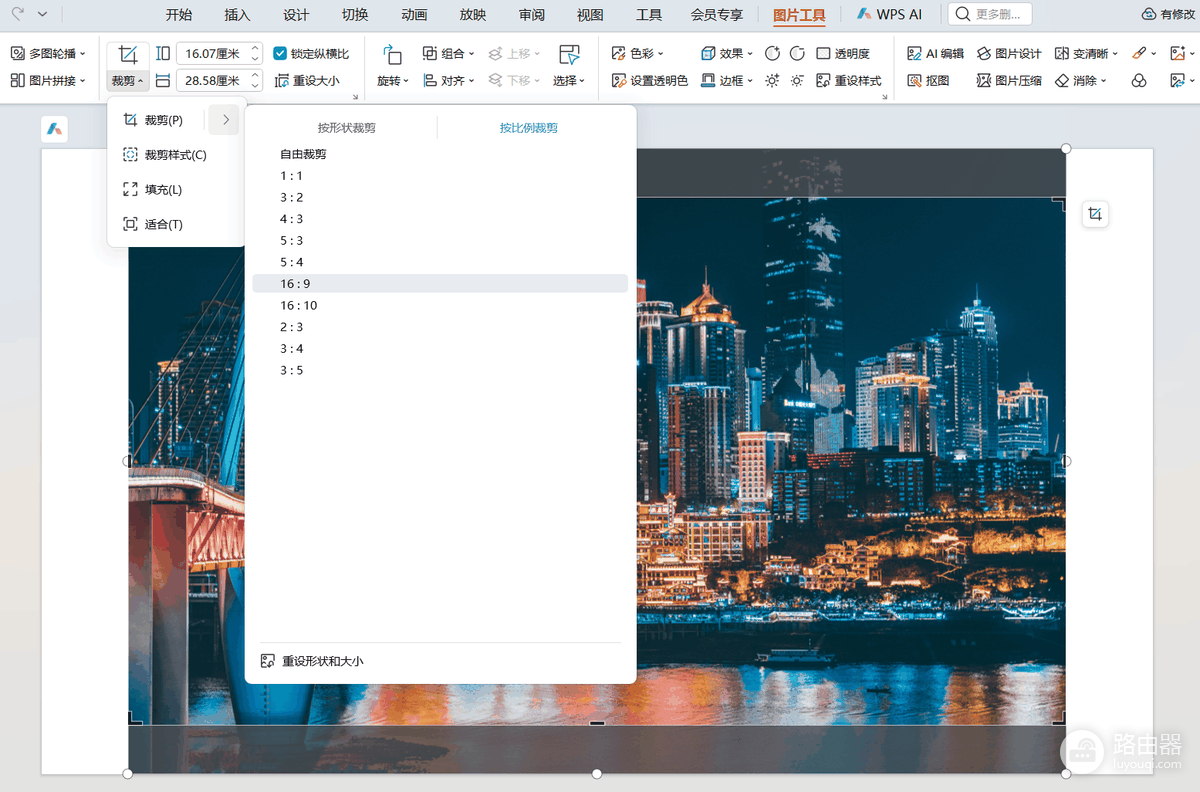This screenshot has height=792, width=1200.
Task: Open the 选择 selection dropdown
Action: pyautogui.click(x=569, y=81)
